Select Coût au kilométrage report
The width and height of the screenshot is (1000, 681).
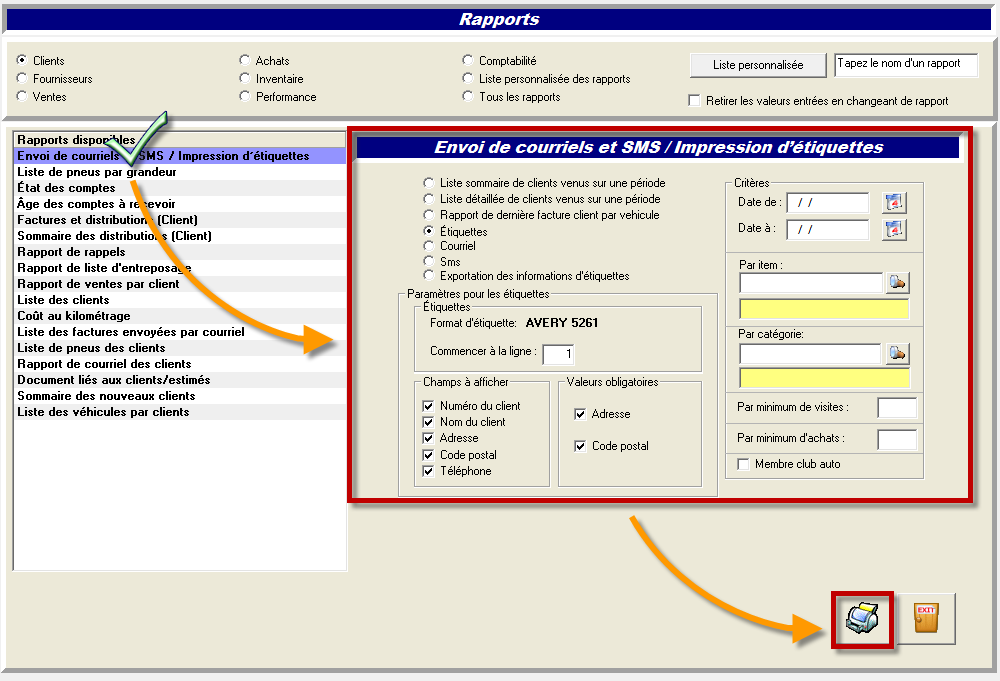[180, 316]
